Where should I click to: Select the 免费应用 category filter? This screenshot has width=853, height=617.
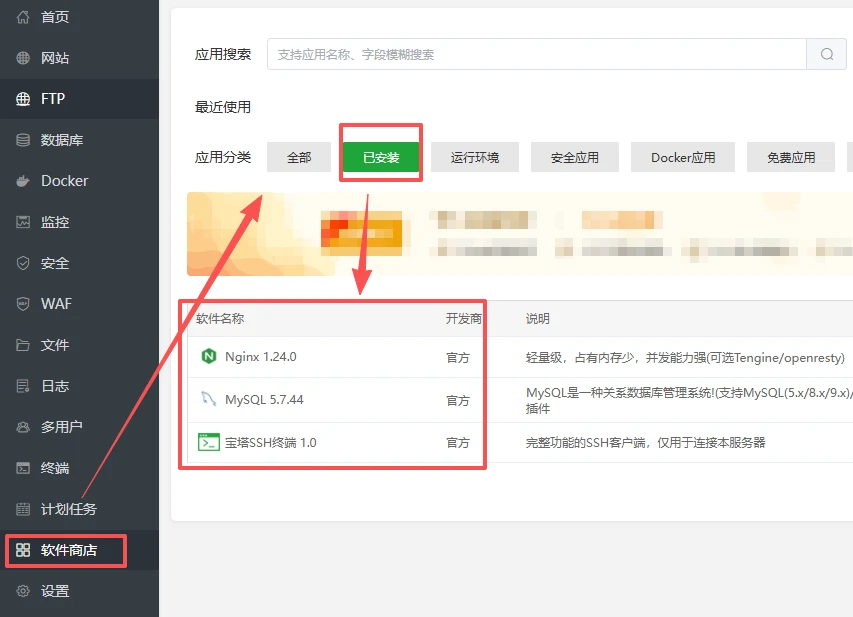[x=791, y=157]
